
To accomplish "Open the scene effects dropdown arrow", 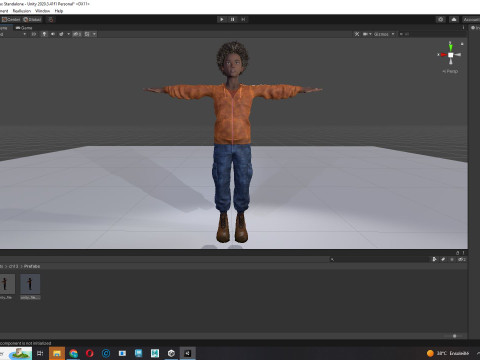I will click(69, 34).
